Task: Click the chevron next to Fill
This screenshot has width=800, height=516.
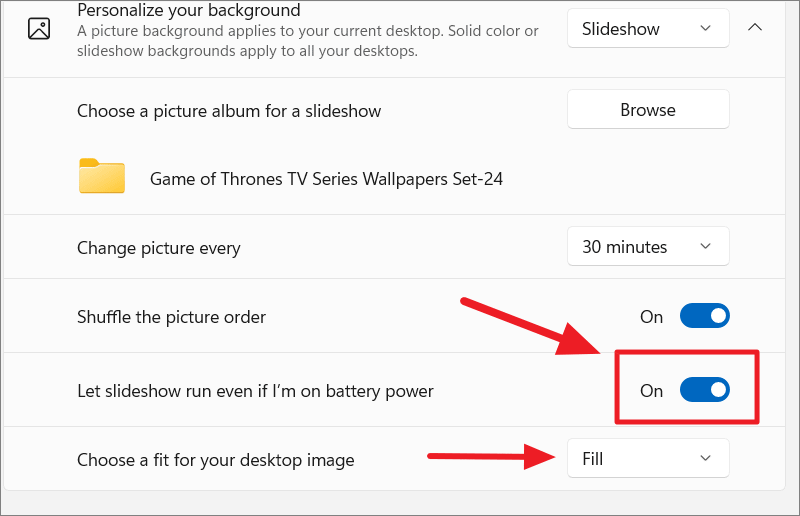Action: 706,458
